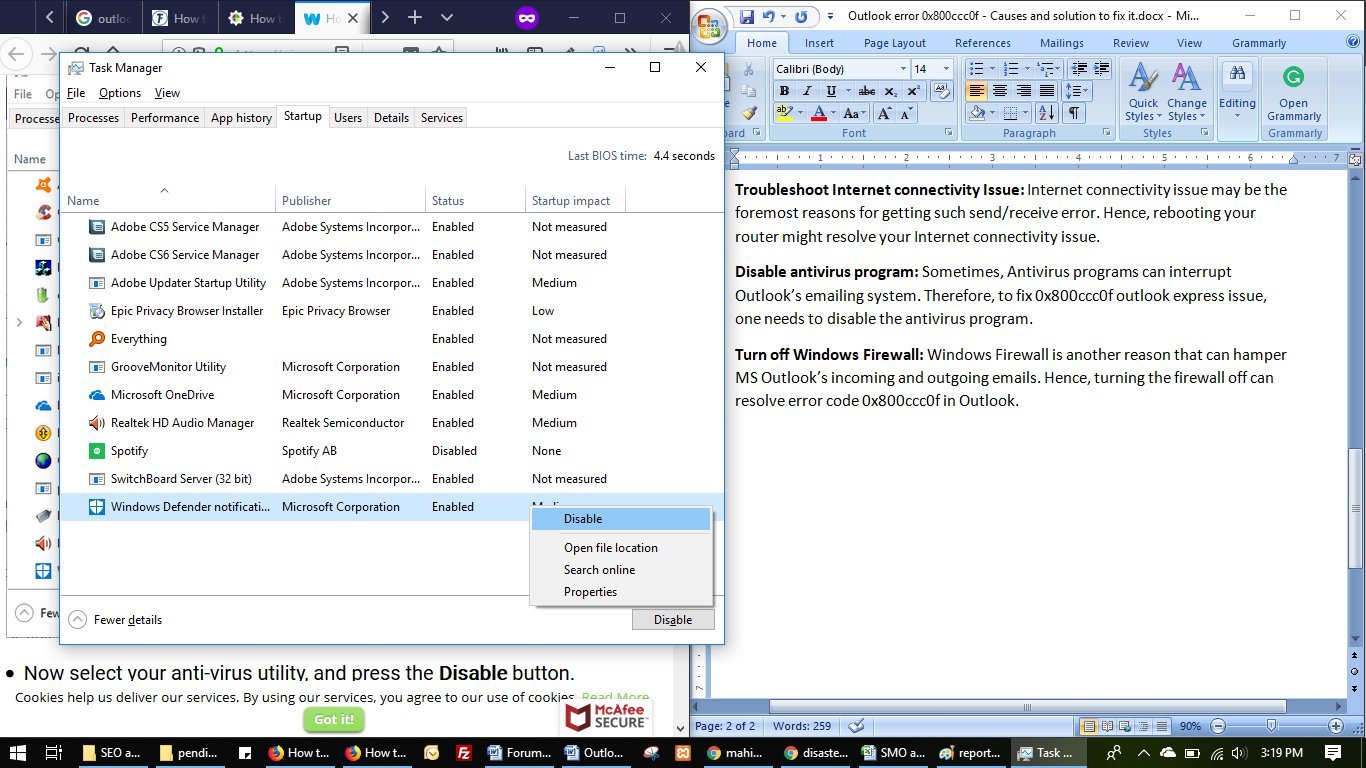Click the Disable button in Task Manager
The width and height of the screenshot is (1366, 768).
point(673,620)
